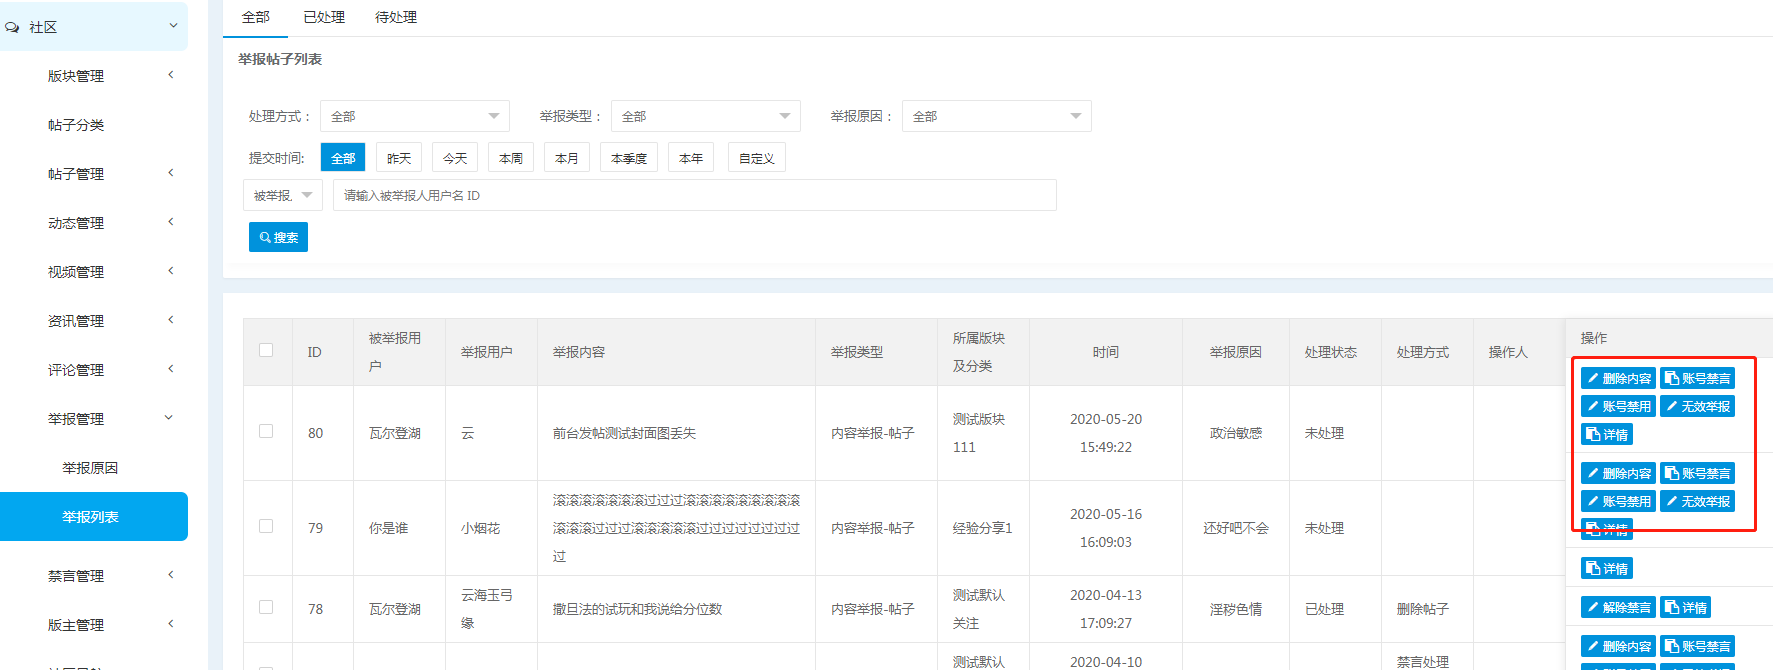Viewport: 1773px width, 670px height.
Task: Click 账号禁用 for report ID 79
Action: point(1618,501)
